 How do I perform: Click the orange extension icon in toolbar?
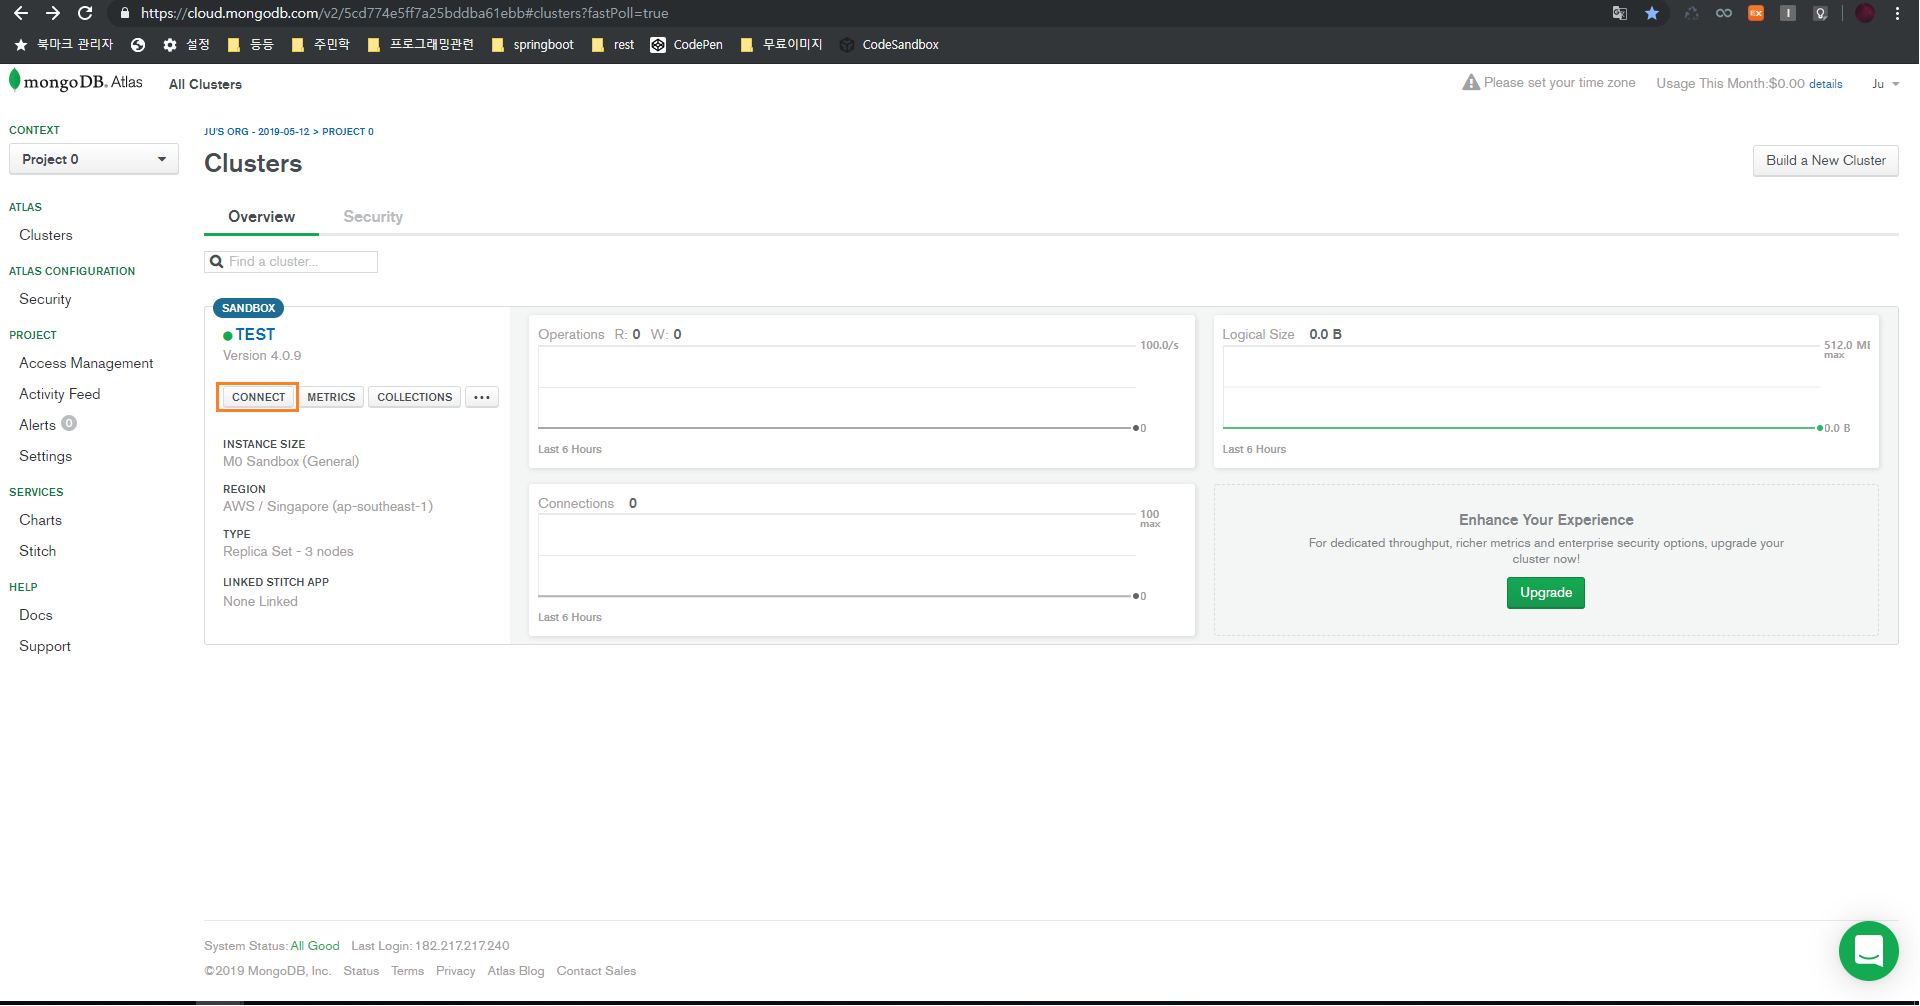pyautogui.click(x=1755, y=13)
